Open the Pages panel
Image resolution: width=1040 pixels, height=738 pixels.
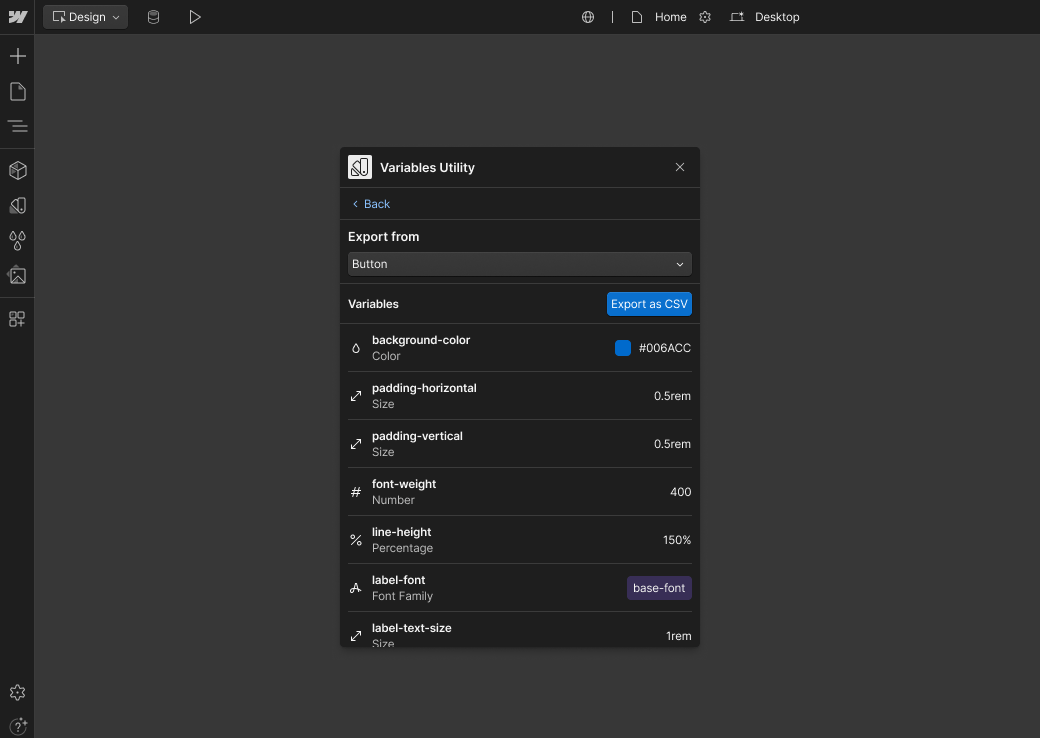18,92
